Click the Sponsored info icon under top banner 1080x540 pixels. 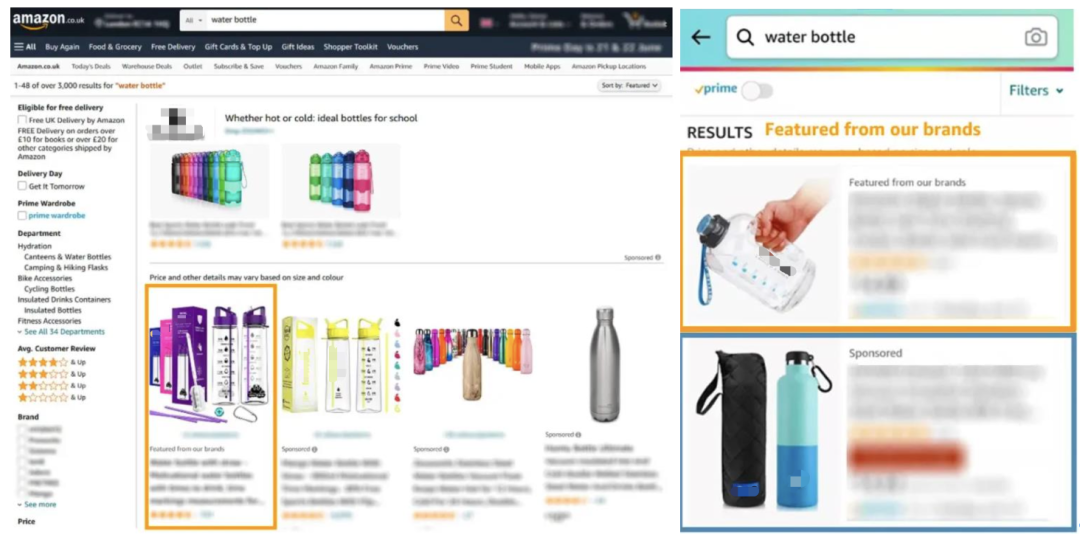pos(658,258)
